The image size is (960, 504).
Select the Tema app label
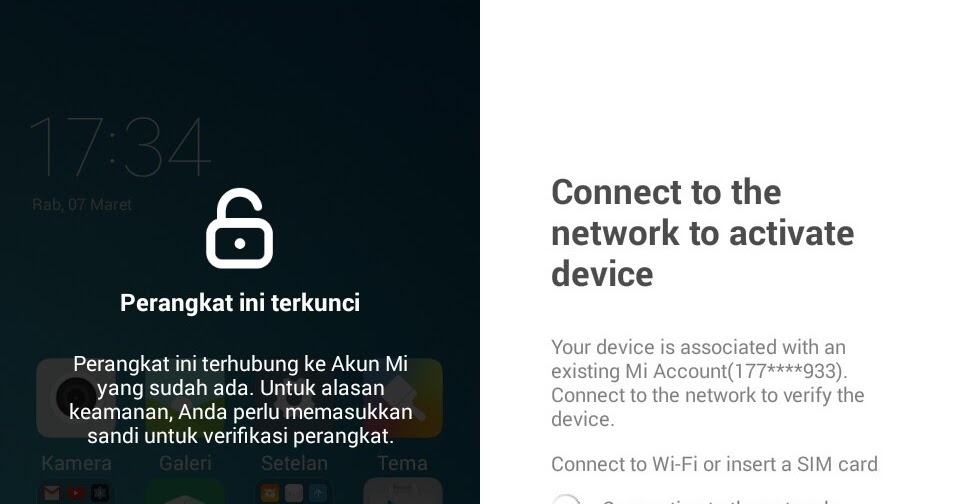coord(402,463)
